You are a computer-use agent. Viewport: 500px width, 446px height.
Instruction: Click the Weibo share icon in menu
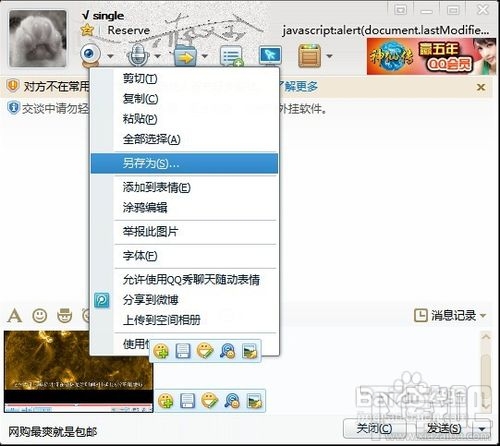[x=102, y=300]
